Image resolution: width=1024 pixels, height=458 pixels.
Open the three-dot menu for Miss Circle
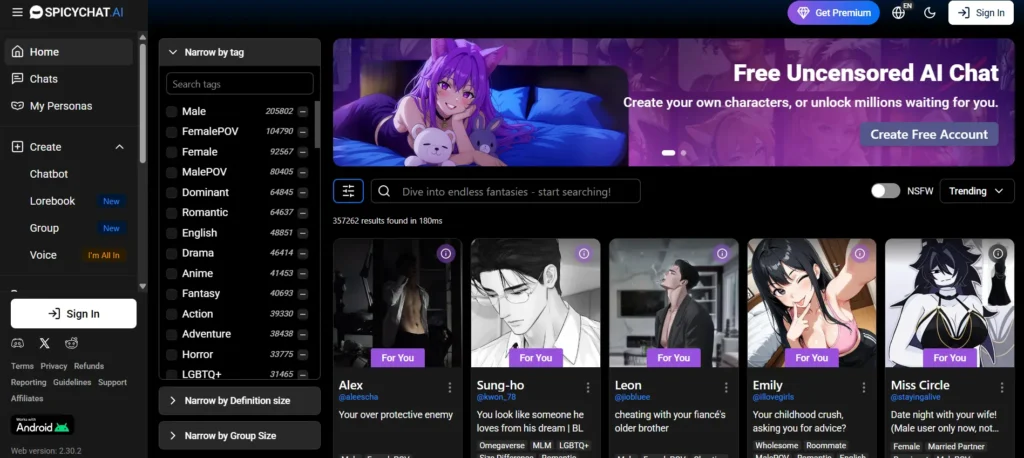[1002, 387]
